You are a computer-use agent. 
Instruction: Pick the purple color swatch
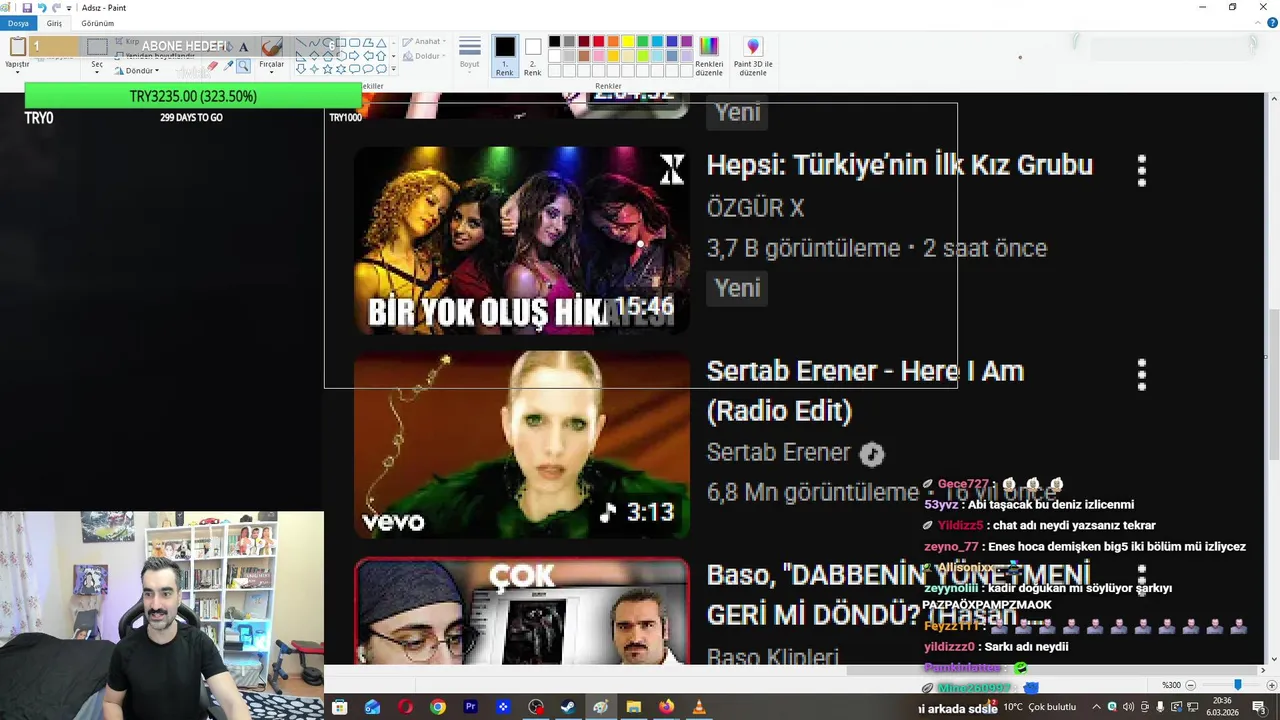[x=686, y=41]
